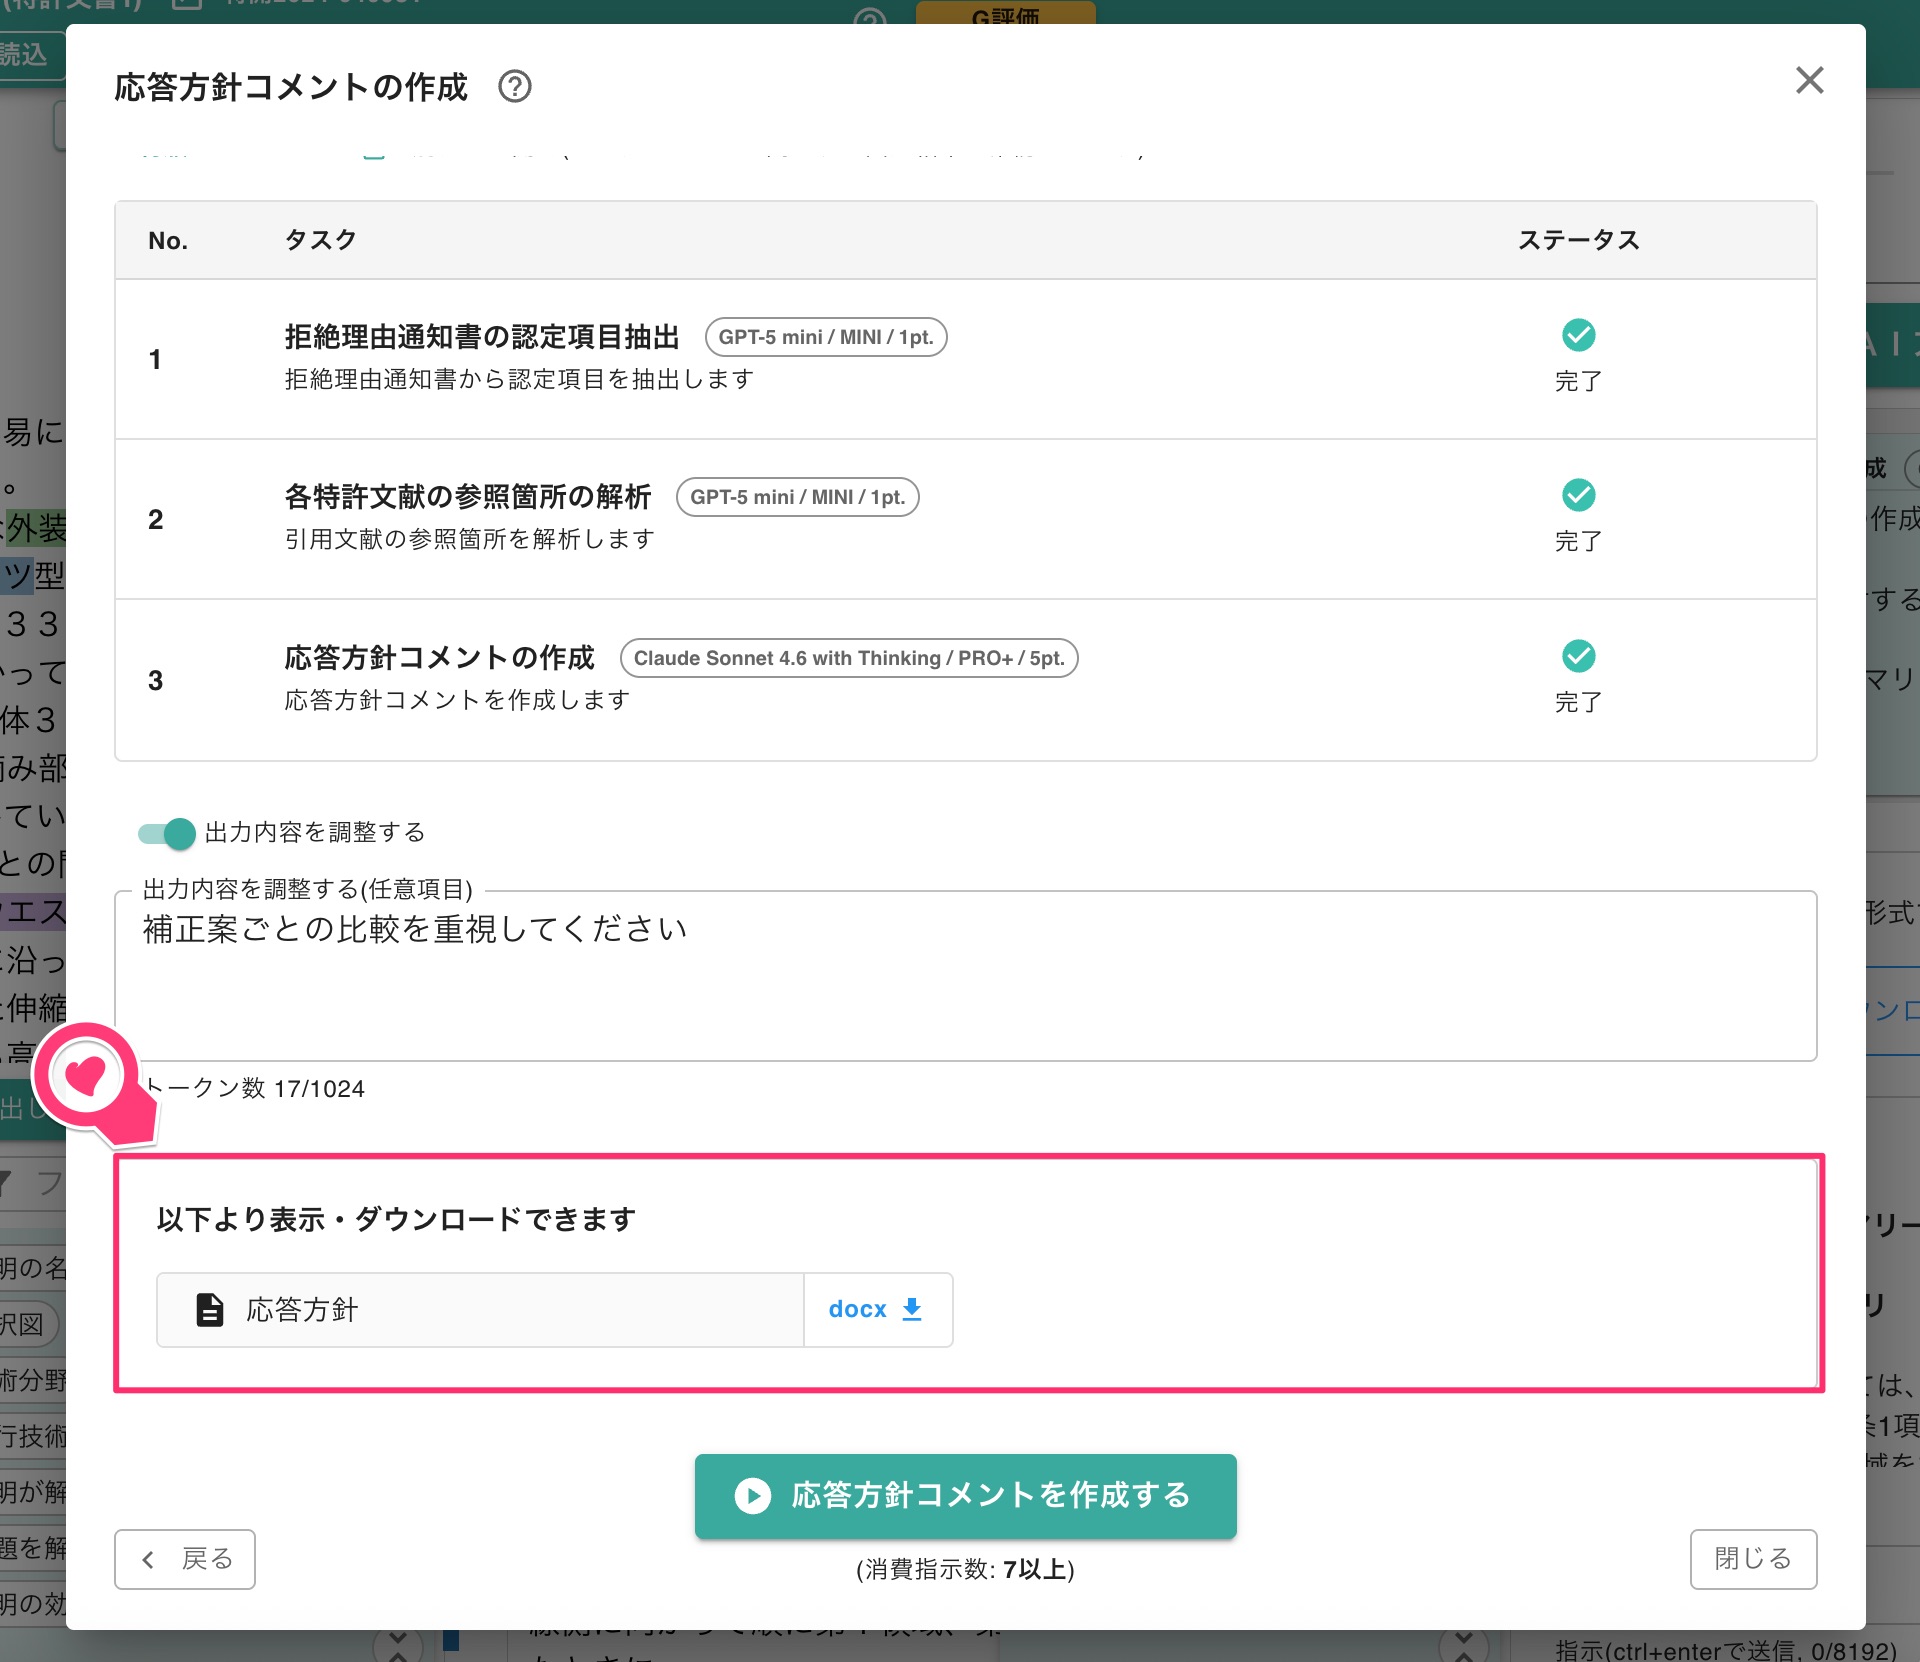Download the 応答方針 docx file
The width and height of the screenshot is (1920, 1662).
coord(877,1310)
